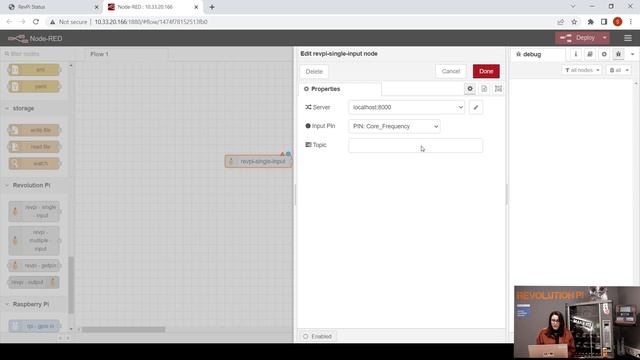The width and height of the screenshot is (640, 360).
Task: Toggle the browser side panel icon
Action: (x=604, y=22)
